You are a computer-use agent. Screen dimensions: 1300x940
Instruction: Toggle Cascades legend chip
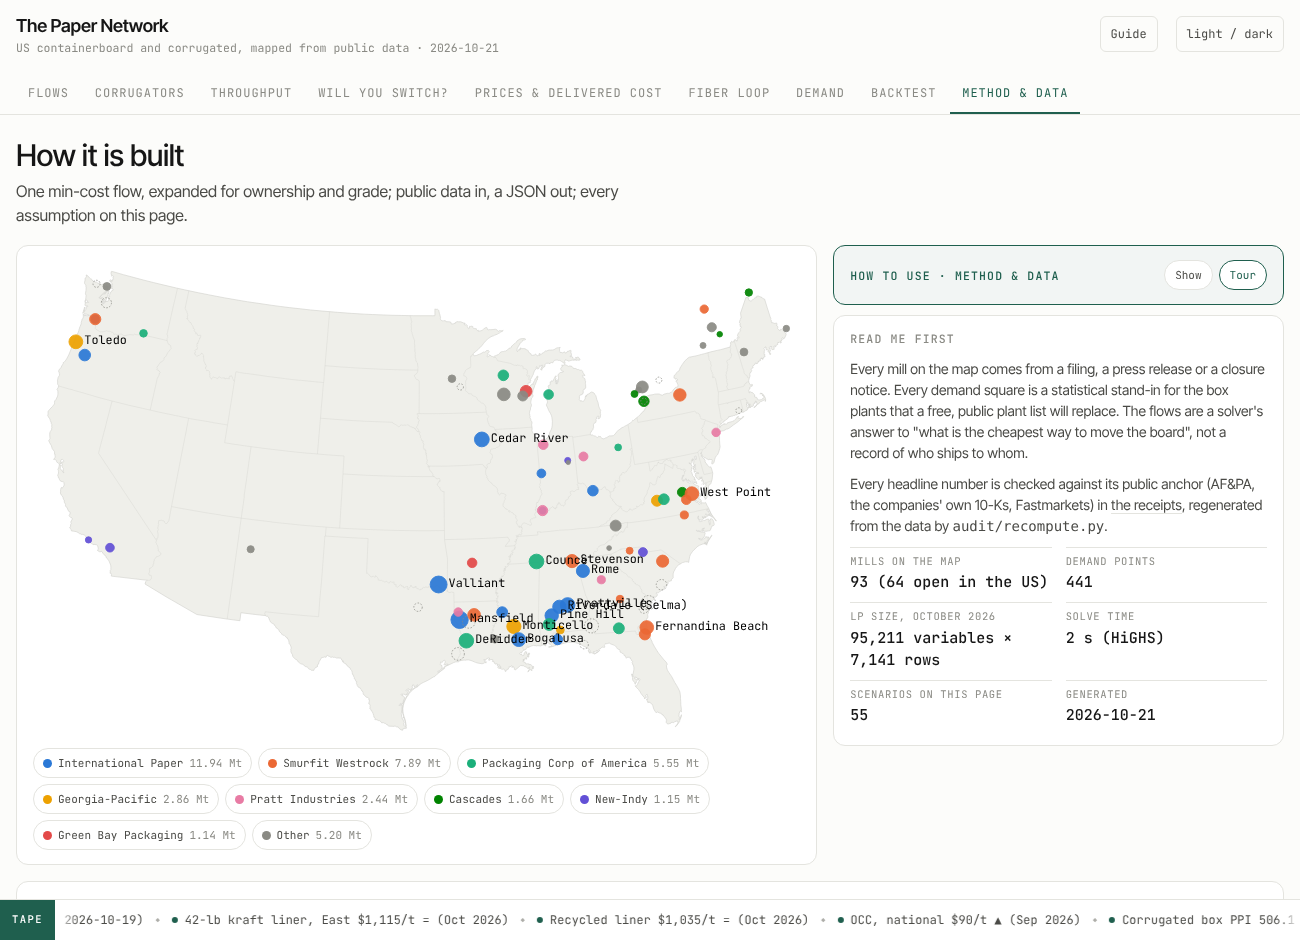pyautogui.click(x=494, y=799)
